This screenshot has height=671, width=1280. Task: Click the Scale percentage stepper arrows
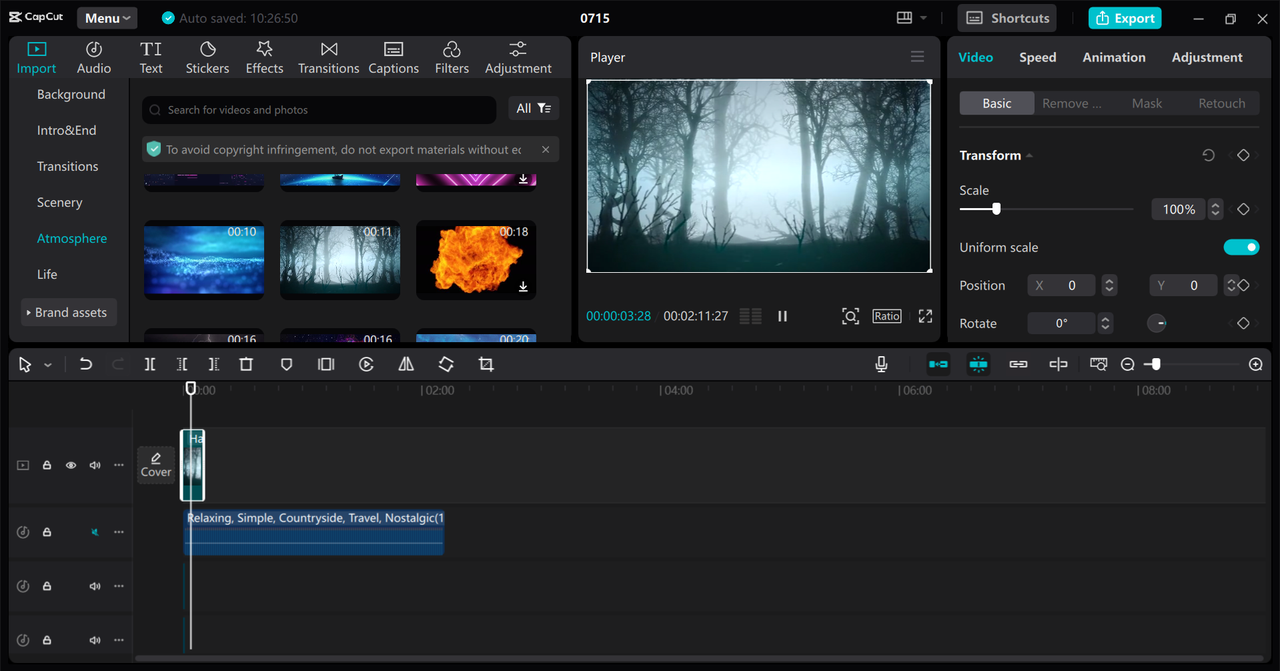1216,209
